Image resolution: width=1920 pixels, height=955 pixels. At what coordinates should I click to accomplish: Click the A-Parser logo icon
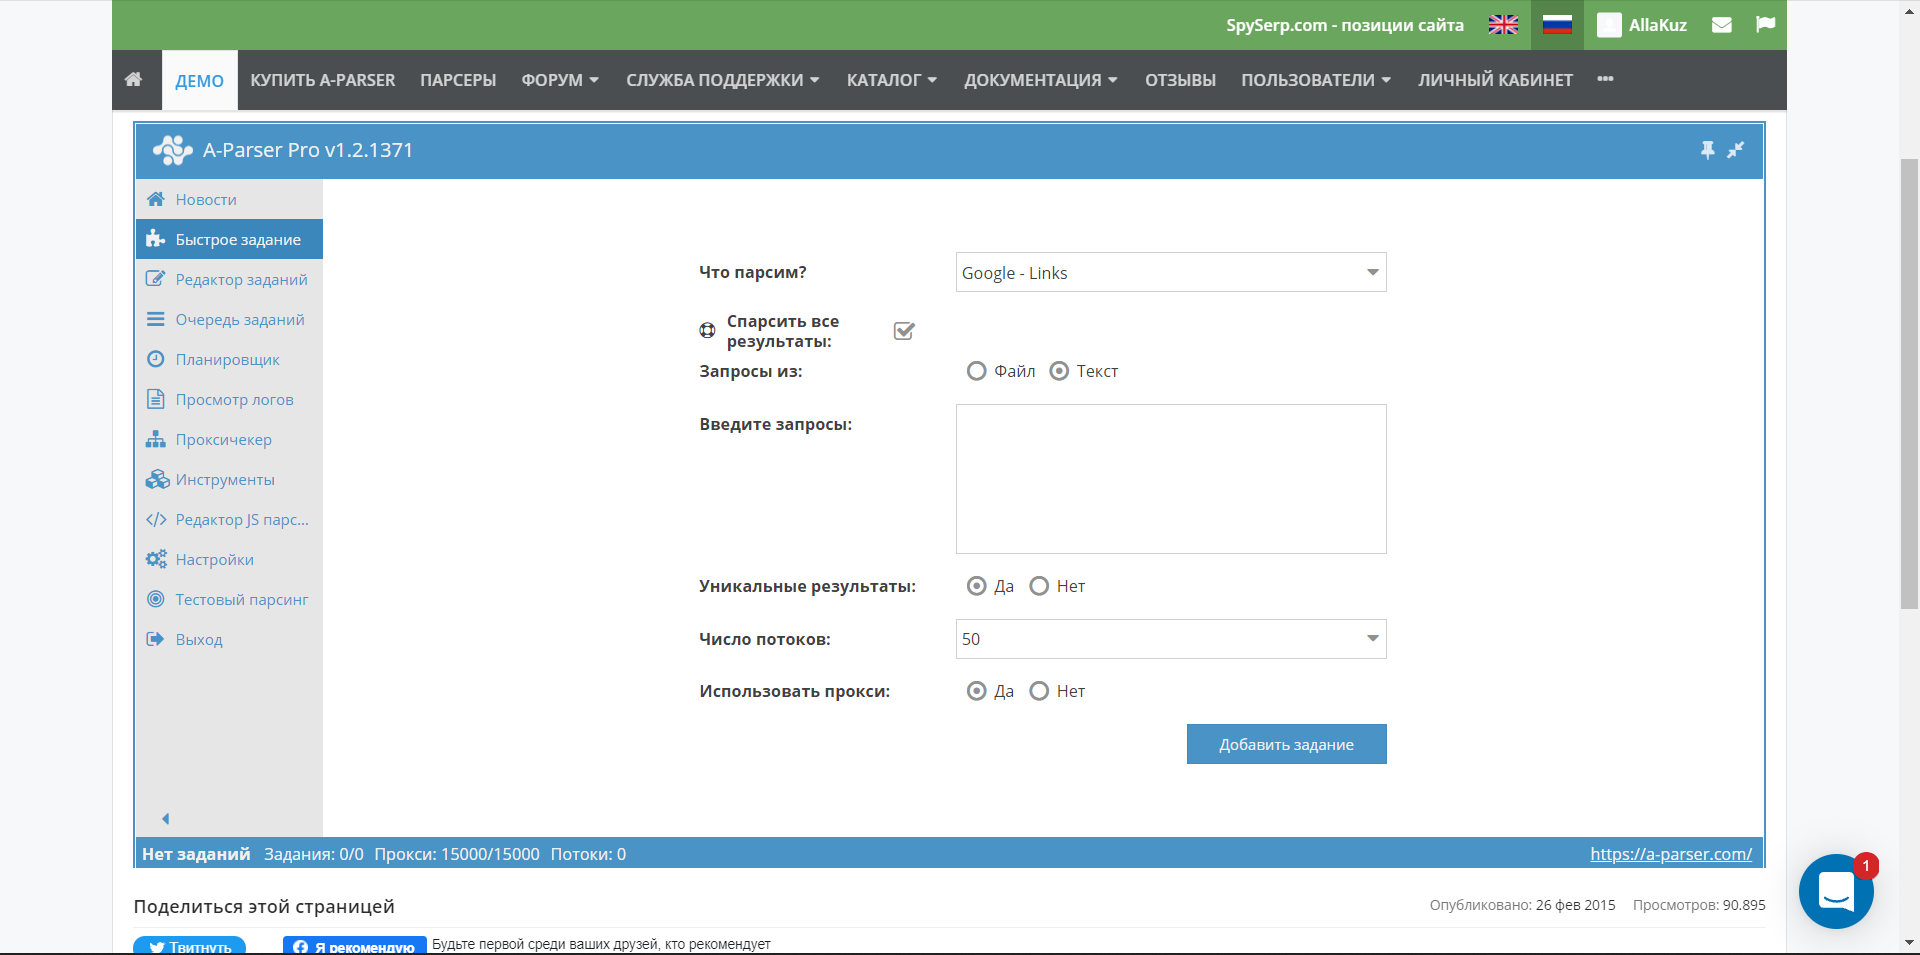(x=172, y=150)
